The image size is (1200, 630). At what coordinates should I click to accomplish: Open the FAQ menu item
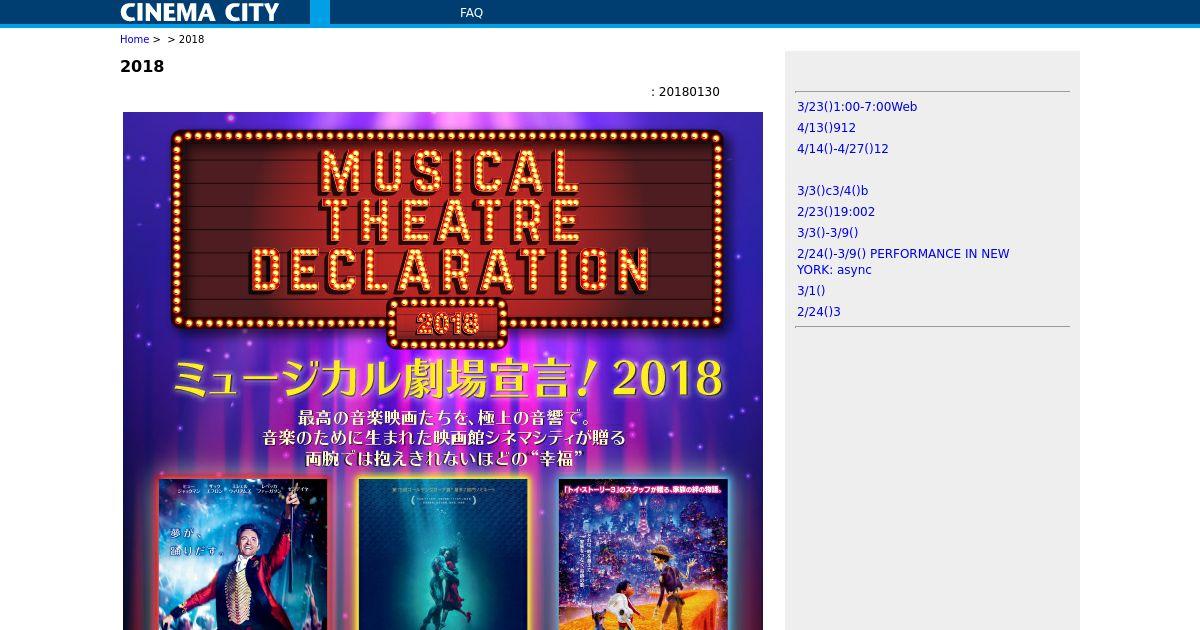pos(471,13)
